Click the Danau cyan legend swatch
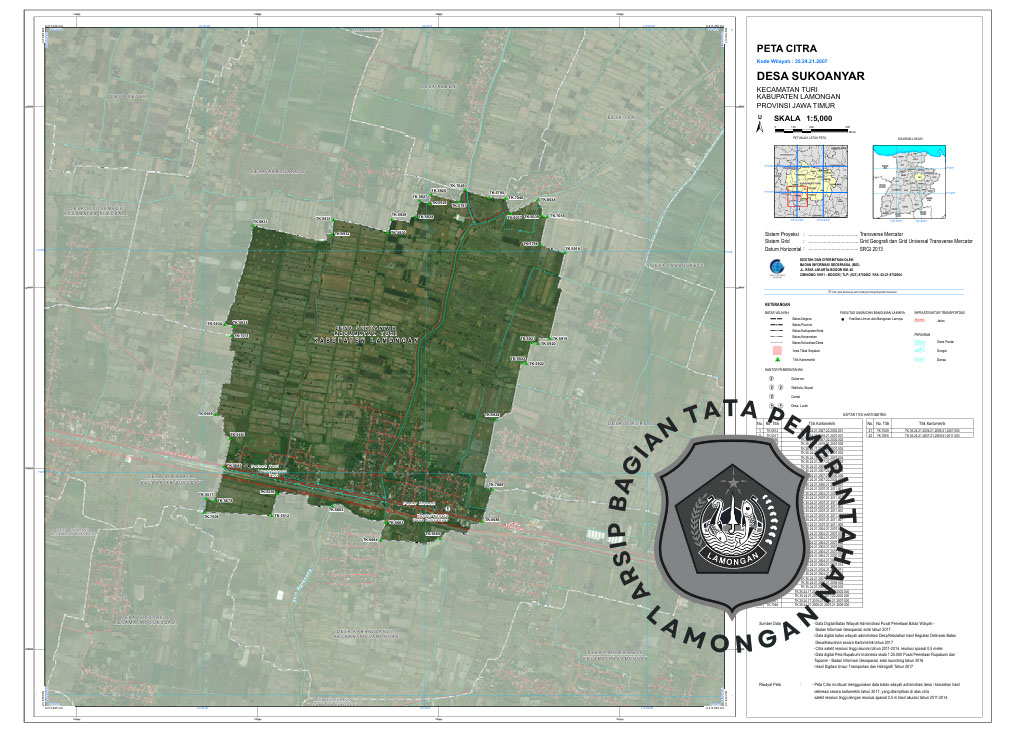The height and width of the screenshot is (733, 1018). pyautogui.click(x=921, y=359)
